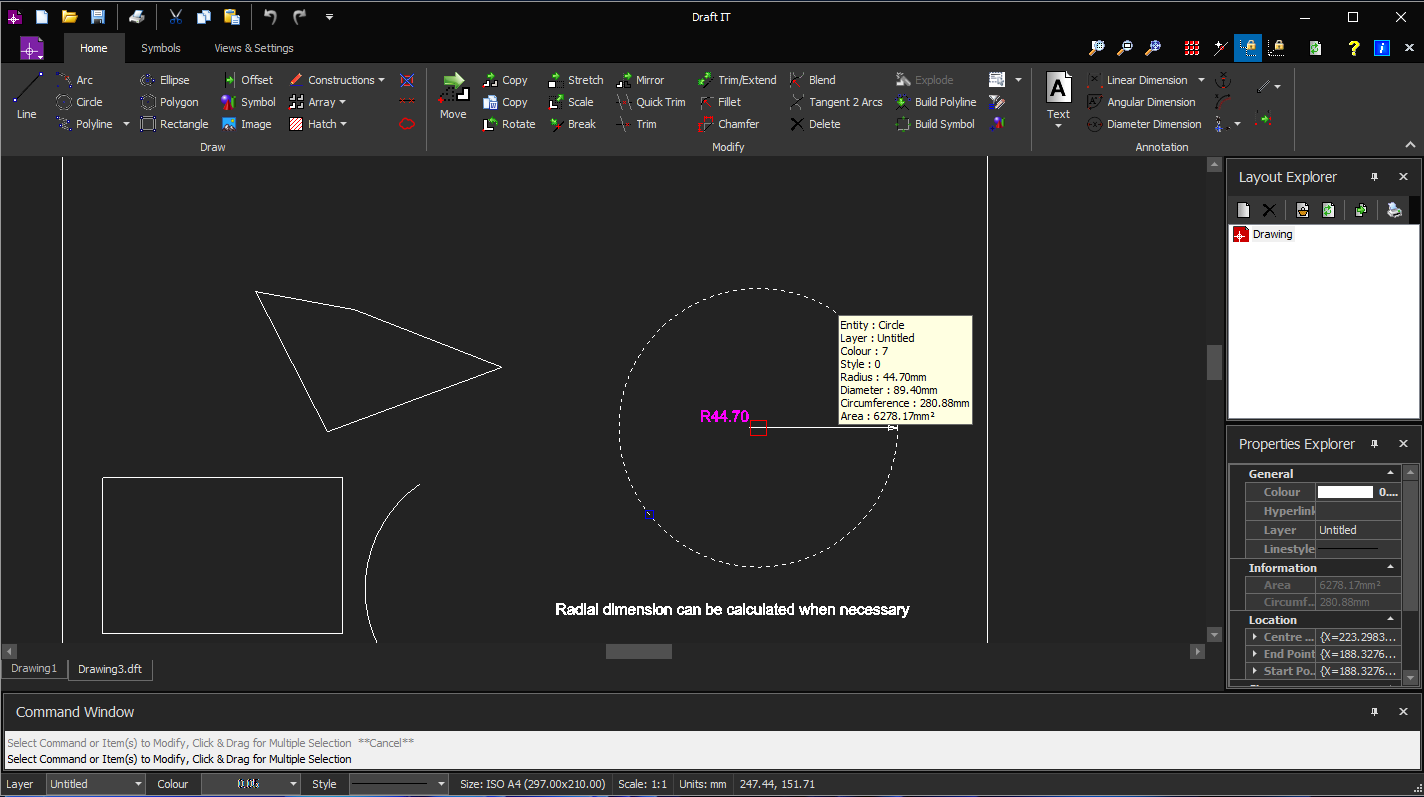Click the horizontal canvas scrollbar thumb
Screen dimensions: 1424x797
click(639, 651)
